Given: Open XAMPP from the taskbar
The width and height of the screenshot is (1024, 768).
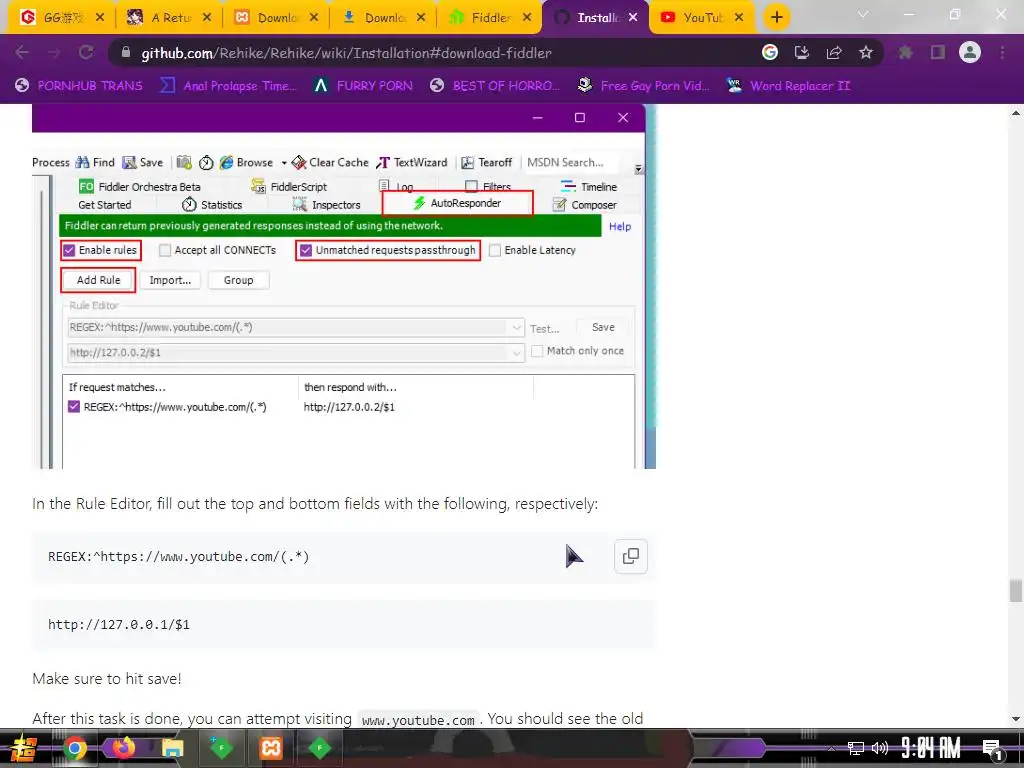Looking at the screenshot, I should (x=270, y=748).
